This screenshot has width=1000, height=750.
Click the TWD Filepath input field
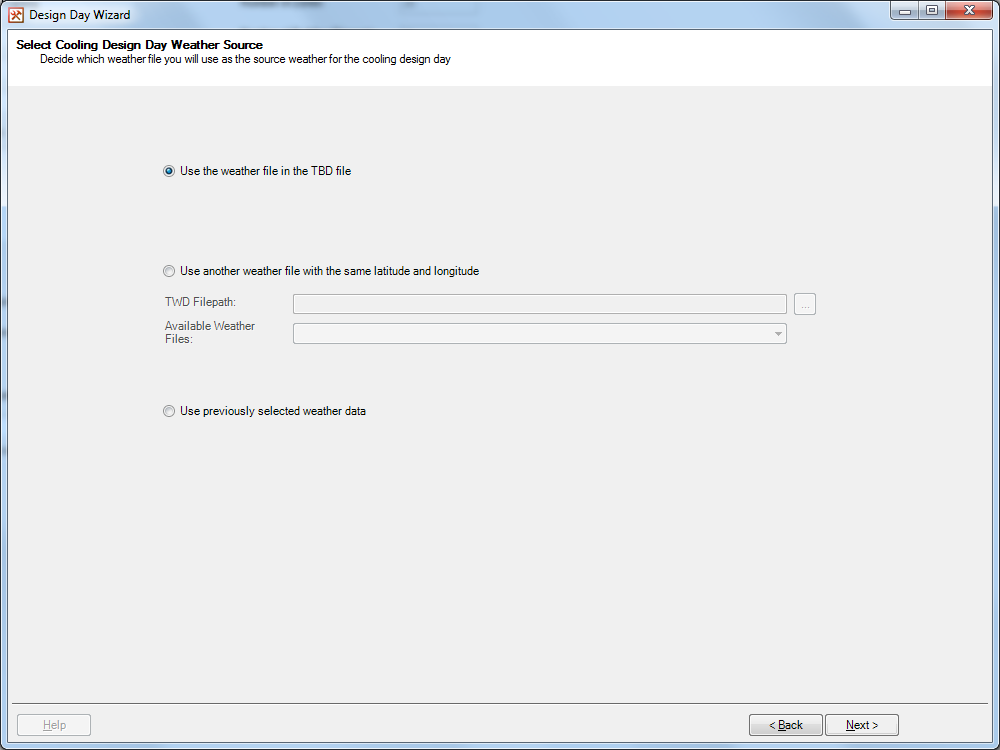(540, 304)
